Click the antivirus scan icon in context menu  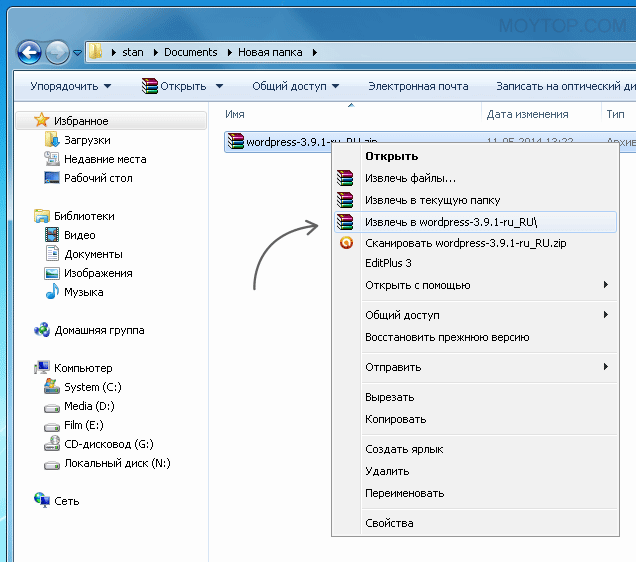[x=346, y=243]
